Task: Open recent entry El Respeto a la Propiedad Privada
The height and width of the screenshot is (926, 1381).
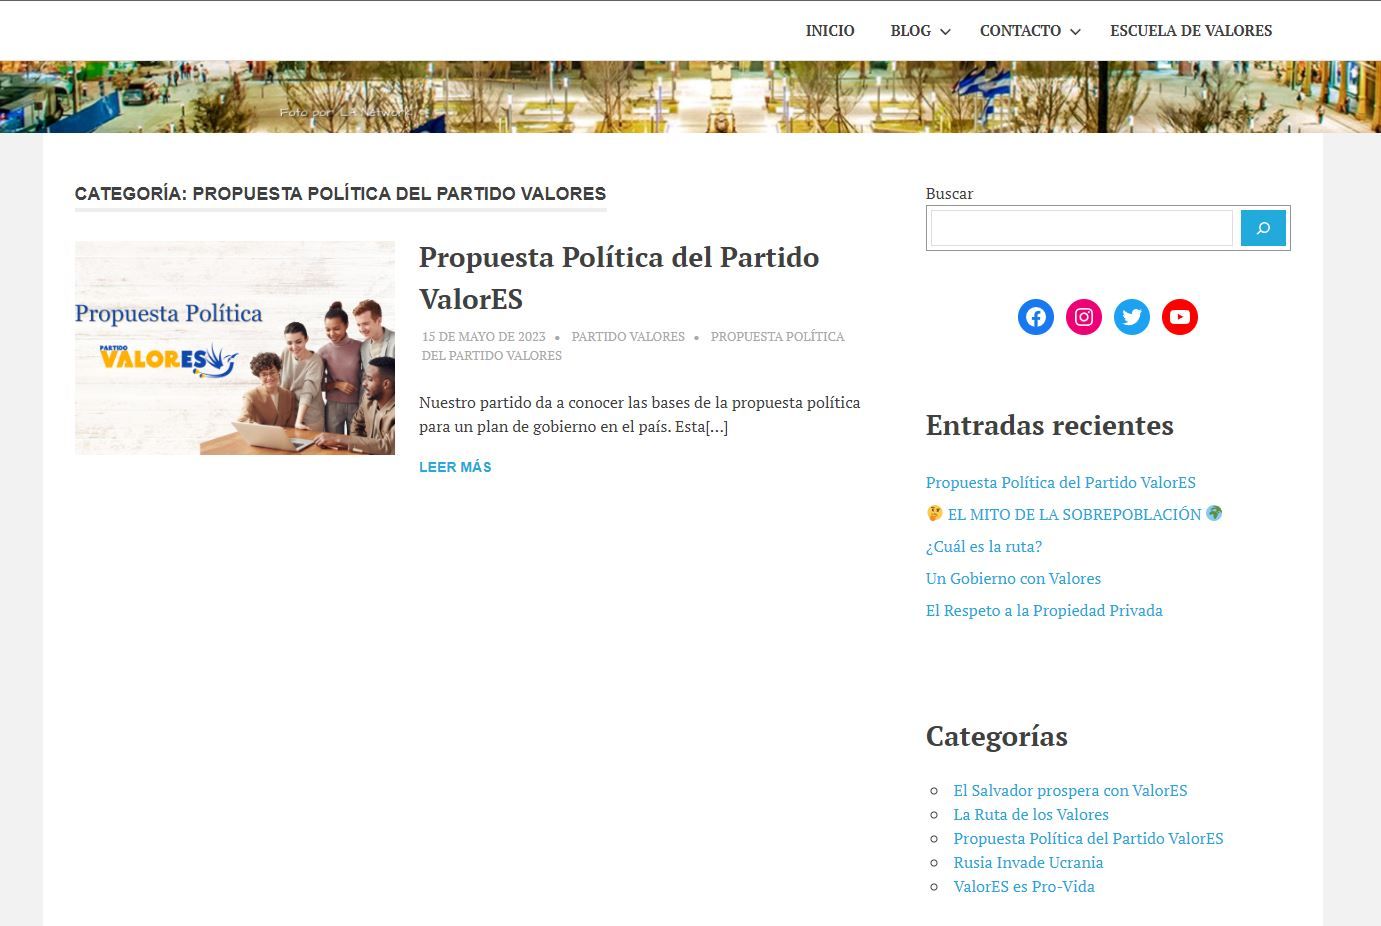Action: (1044, 610)
